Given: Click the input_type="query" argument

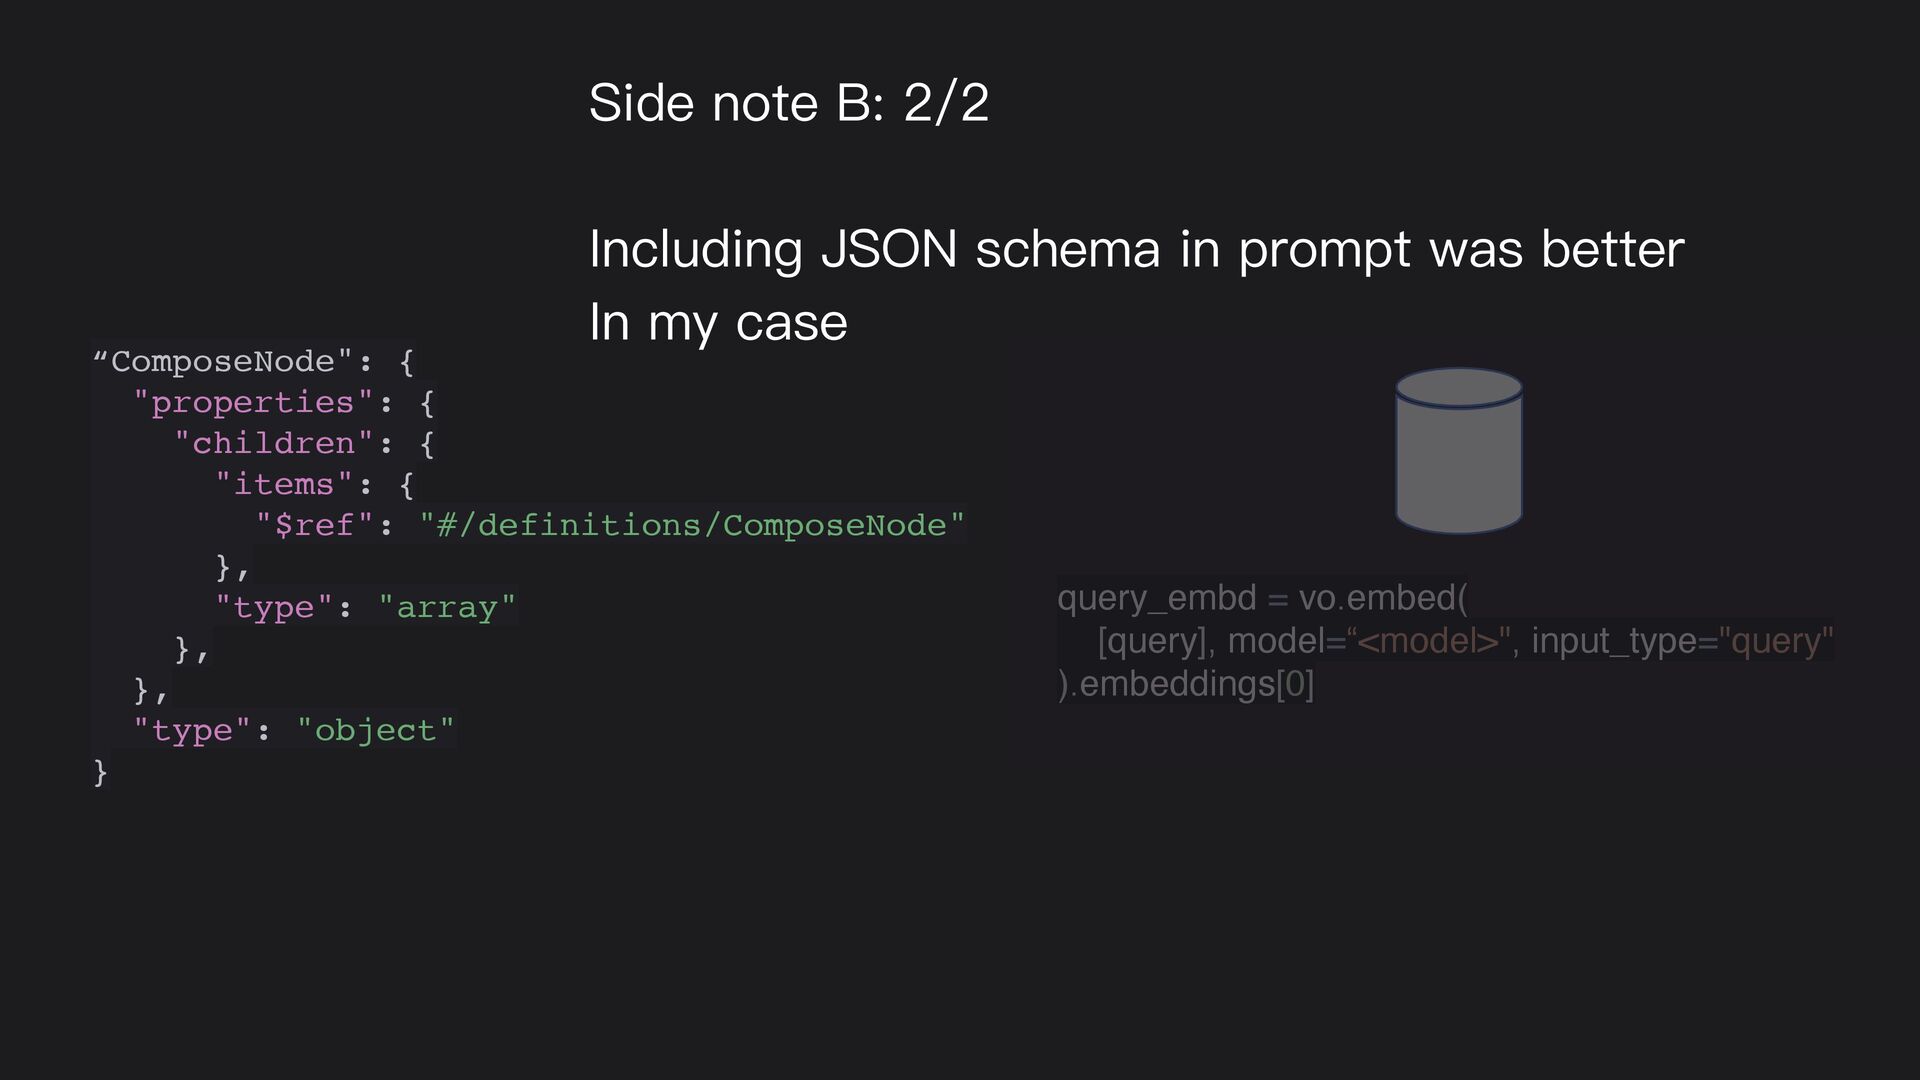Looking at the screenshot, I should tap(1682, 641).
